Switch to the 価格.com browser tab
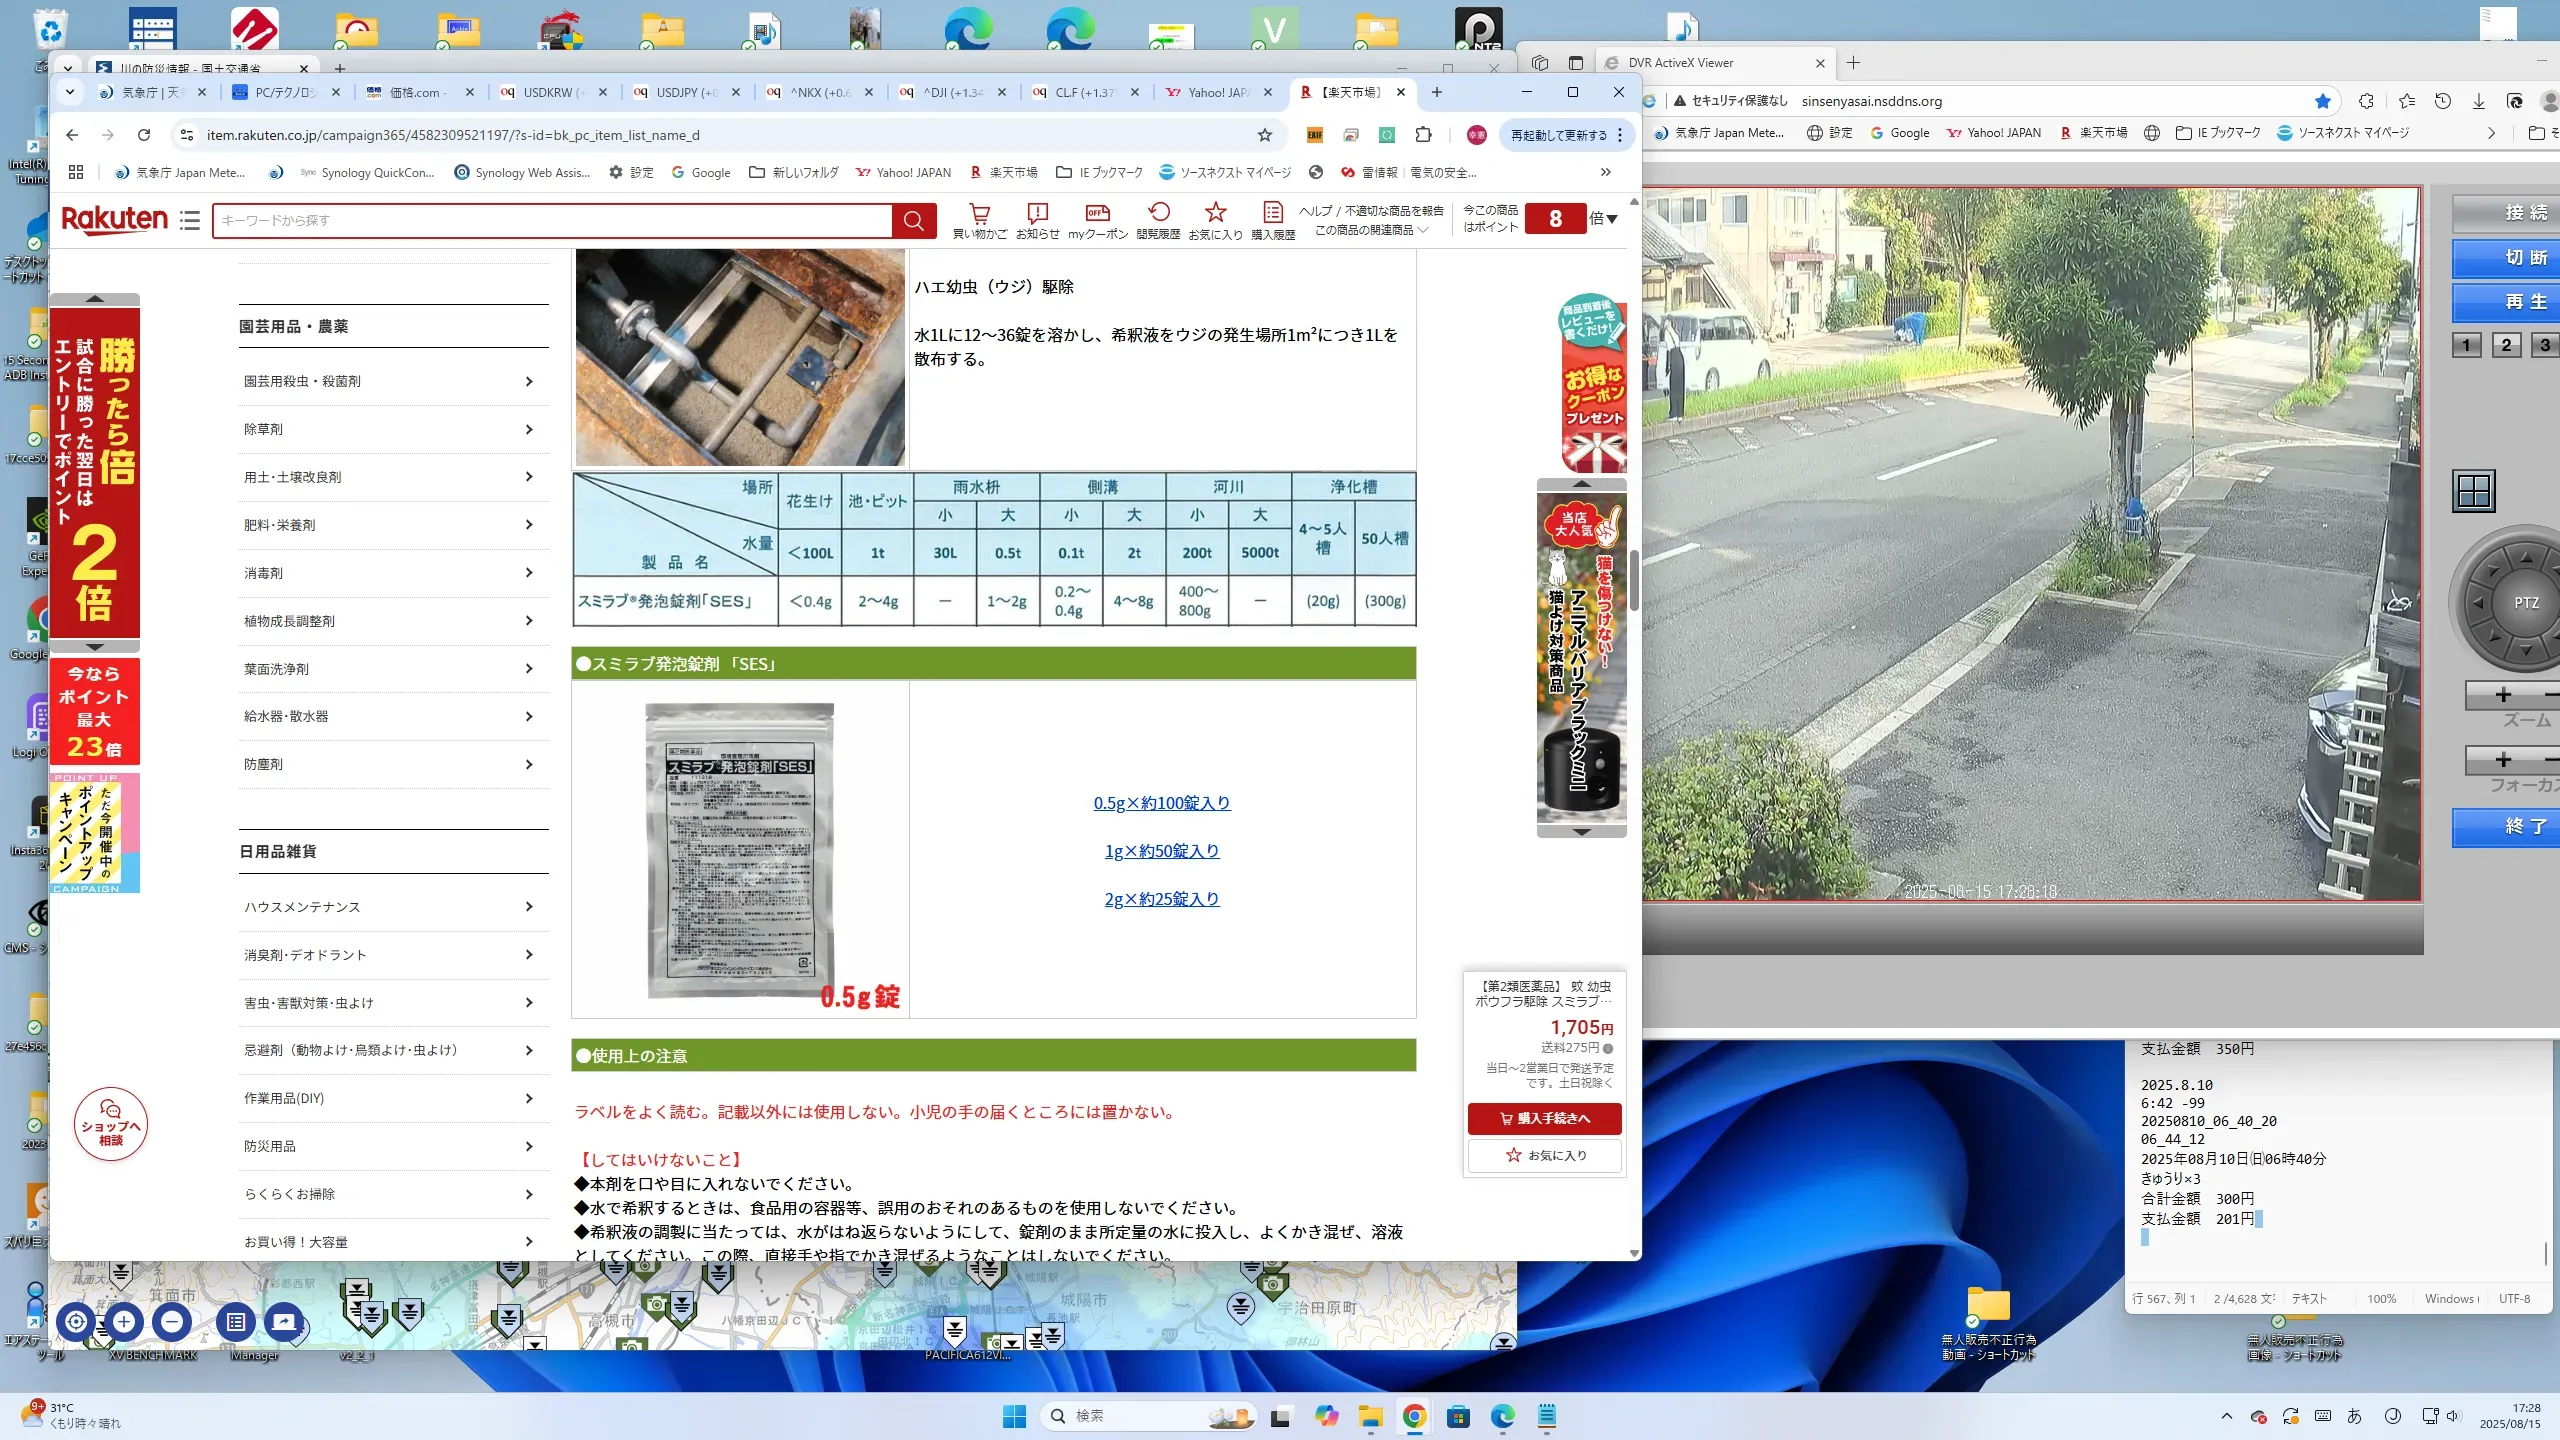Screen dimensions: 2560x1440 tap(417, 92)
